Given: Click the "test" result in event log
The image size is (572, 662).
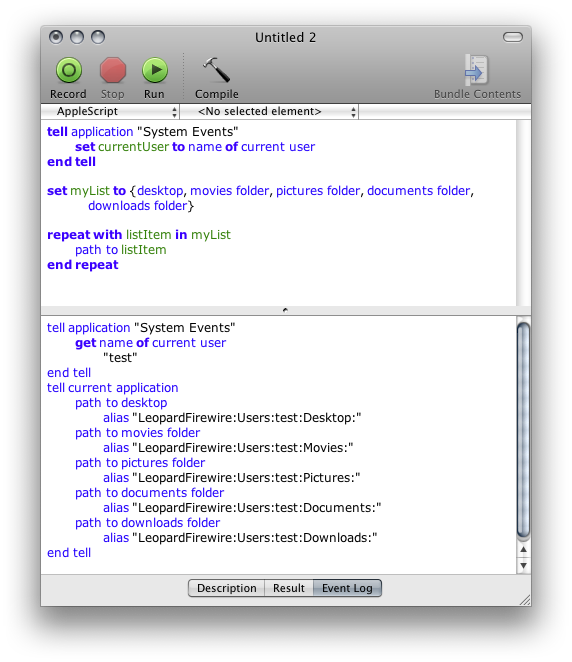Looking at the screenshot, I should click(120, 358).
